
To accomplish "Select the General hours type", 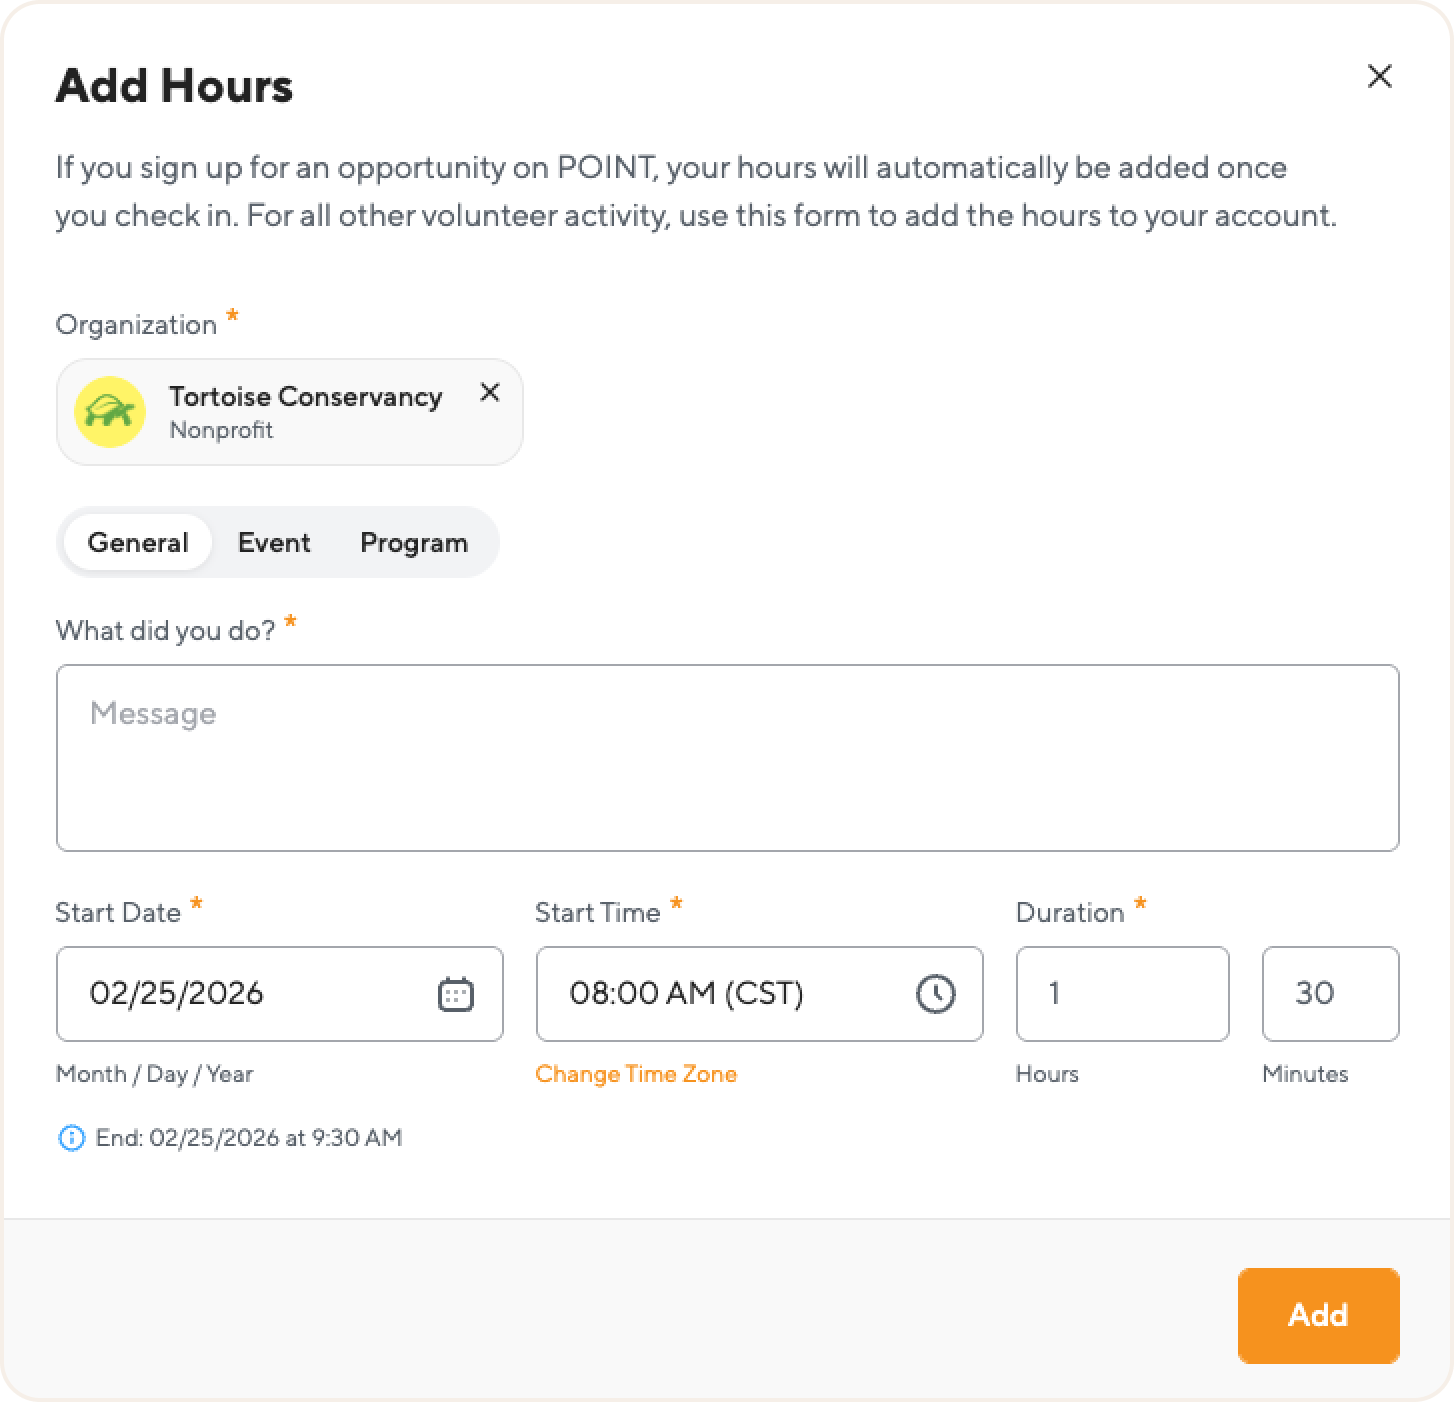I will pos(138,543).
